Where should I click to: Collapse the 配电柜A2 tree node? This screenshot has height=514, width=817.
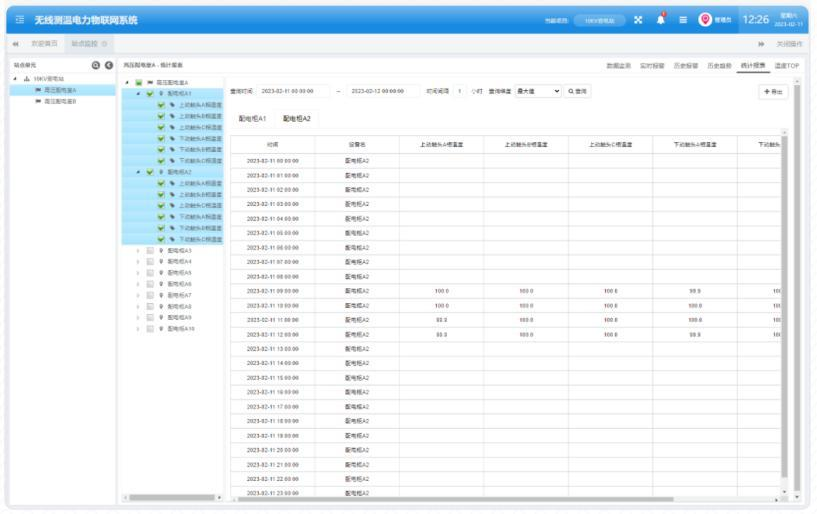[138, 172]
